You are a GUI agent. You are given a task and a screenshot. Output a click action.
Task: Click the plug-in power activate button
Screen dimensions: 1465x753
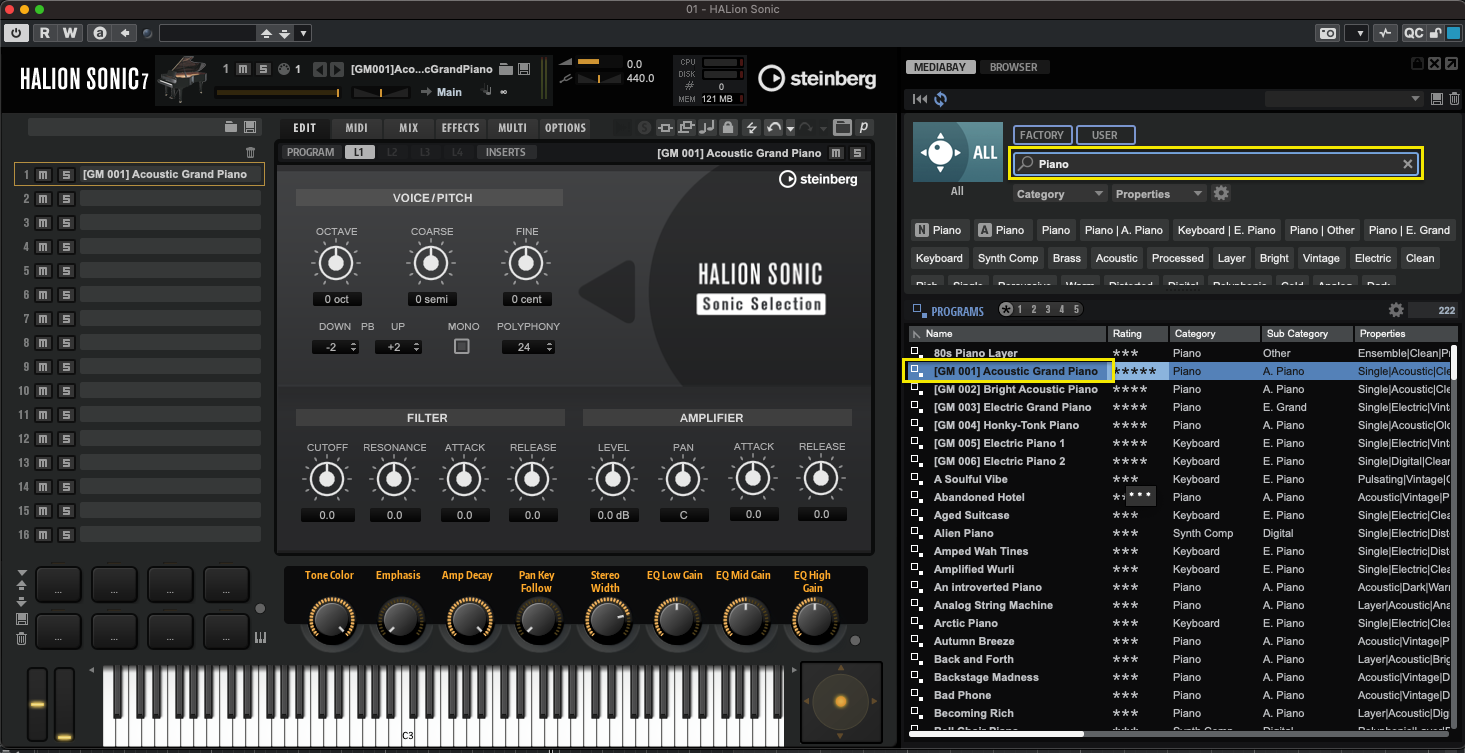point(16,33)
